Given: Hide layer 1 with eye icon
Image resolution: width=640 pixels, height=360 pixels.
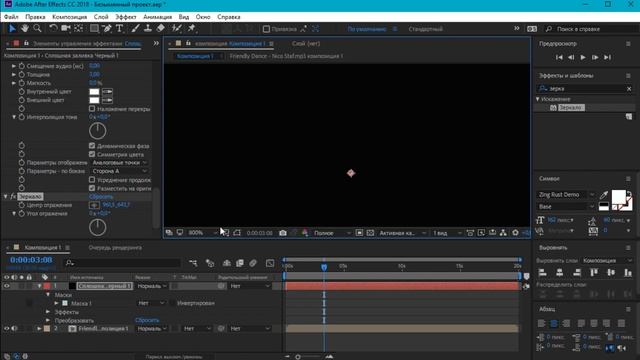Looking at the screenshot, I should coord(7,286).
